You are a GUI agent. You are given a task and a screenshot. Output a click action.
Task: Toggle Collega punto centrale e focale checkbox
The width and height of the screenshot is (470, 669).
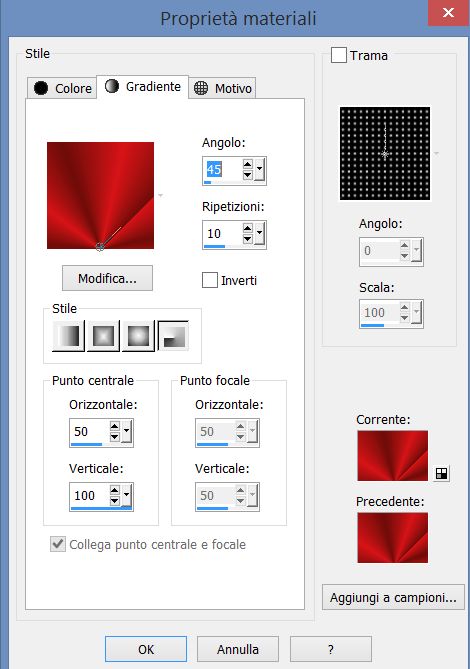point(58,544)
